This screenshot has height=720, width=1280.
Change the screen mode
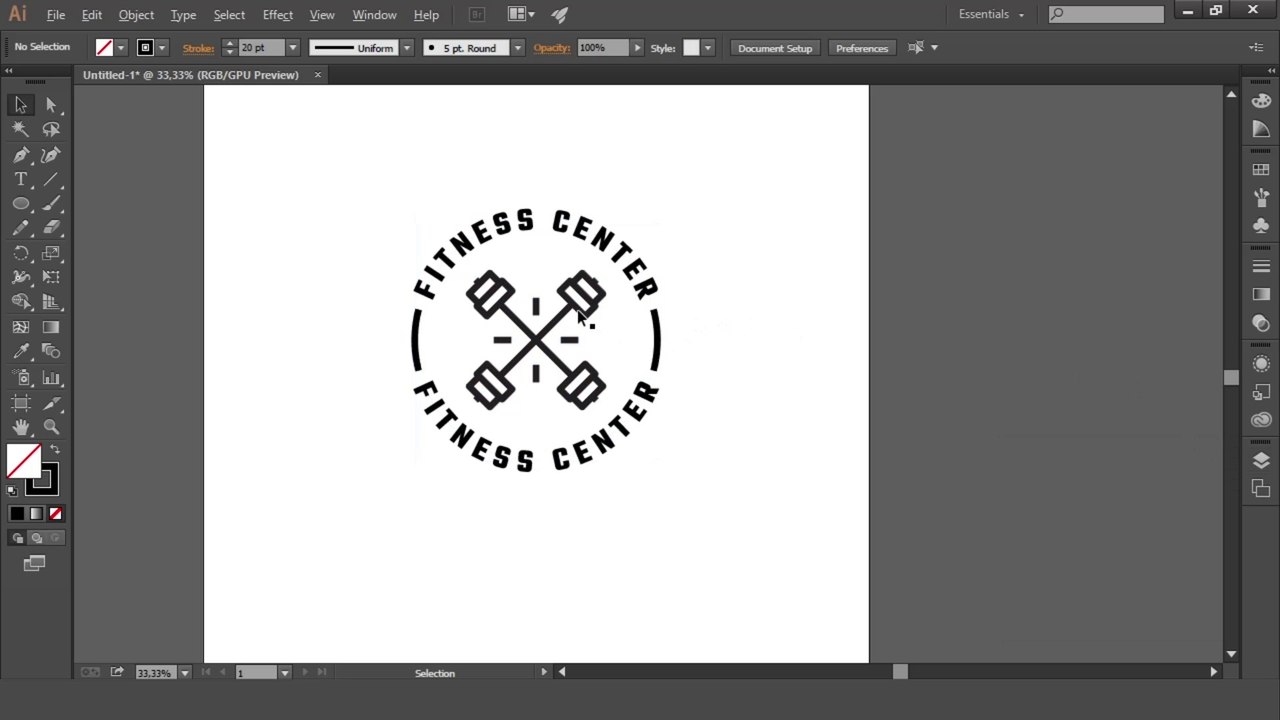[35, 564]
